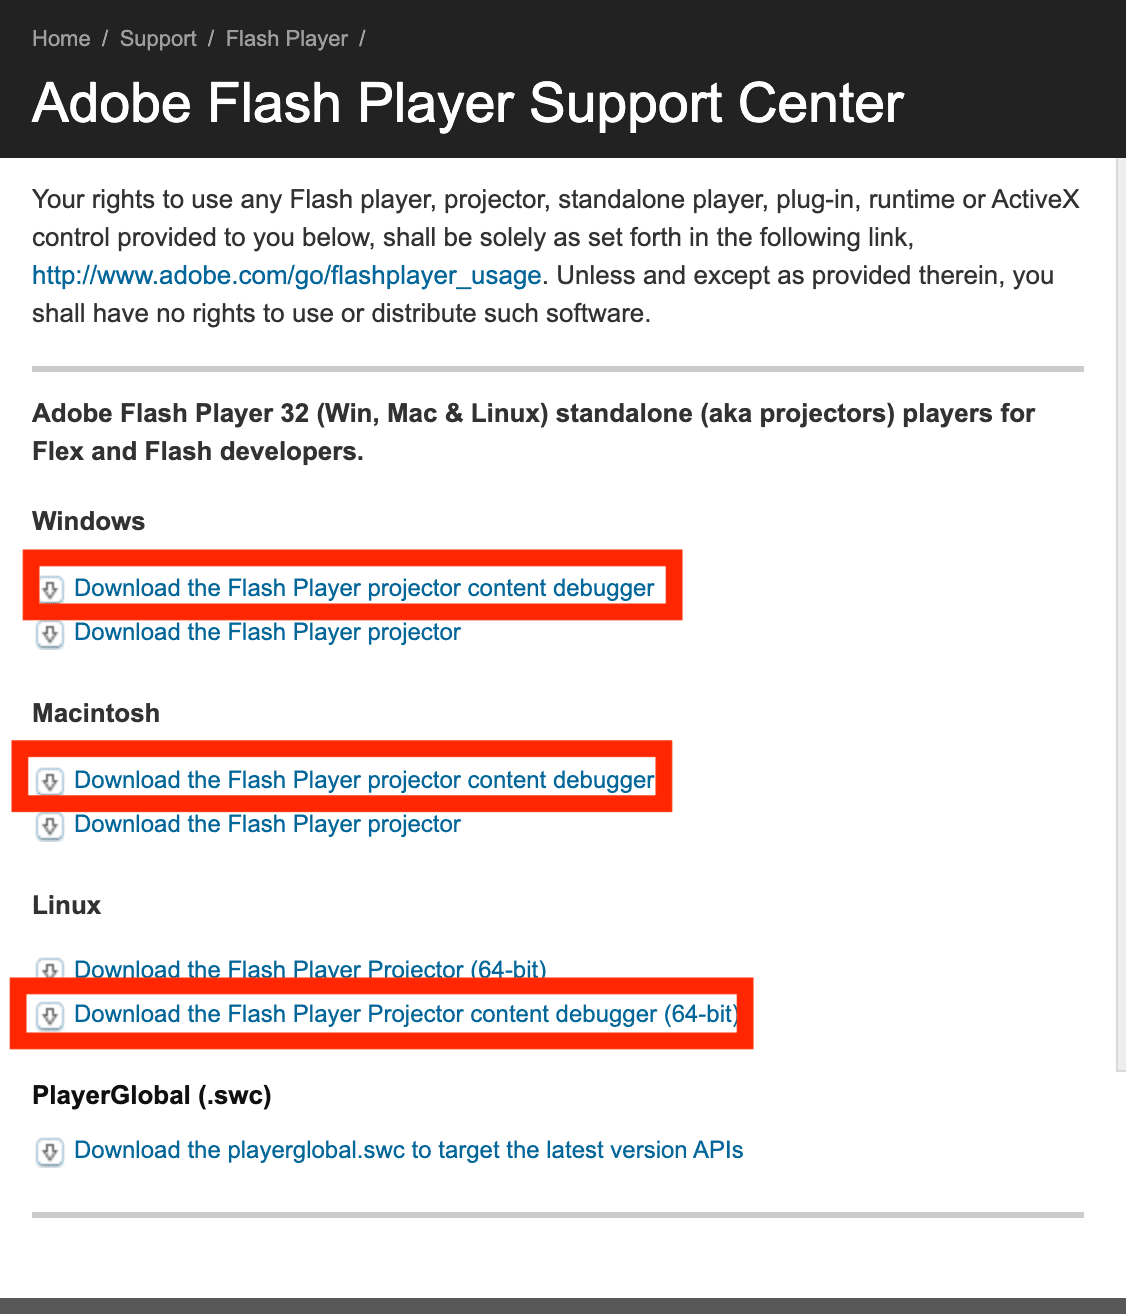This screenshot has width=1126, height=1314.
Task: Click the download icon beside Windows projector link
Action: (x=50, y=634)
